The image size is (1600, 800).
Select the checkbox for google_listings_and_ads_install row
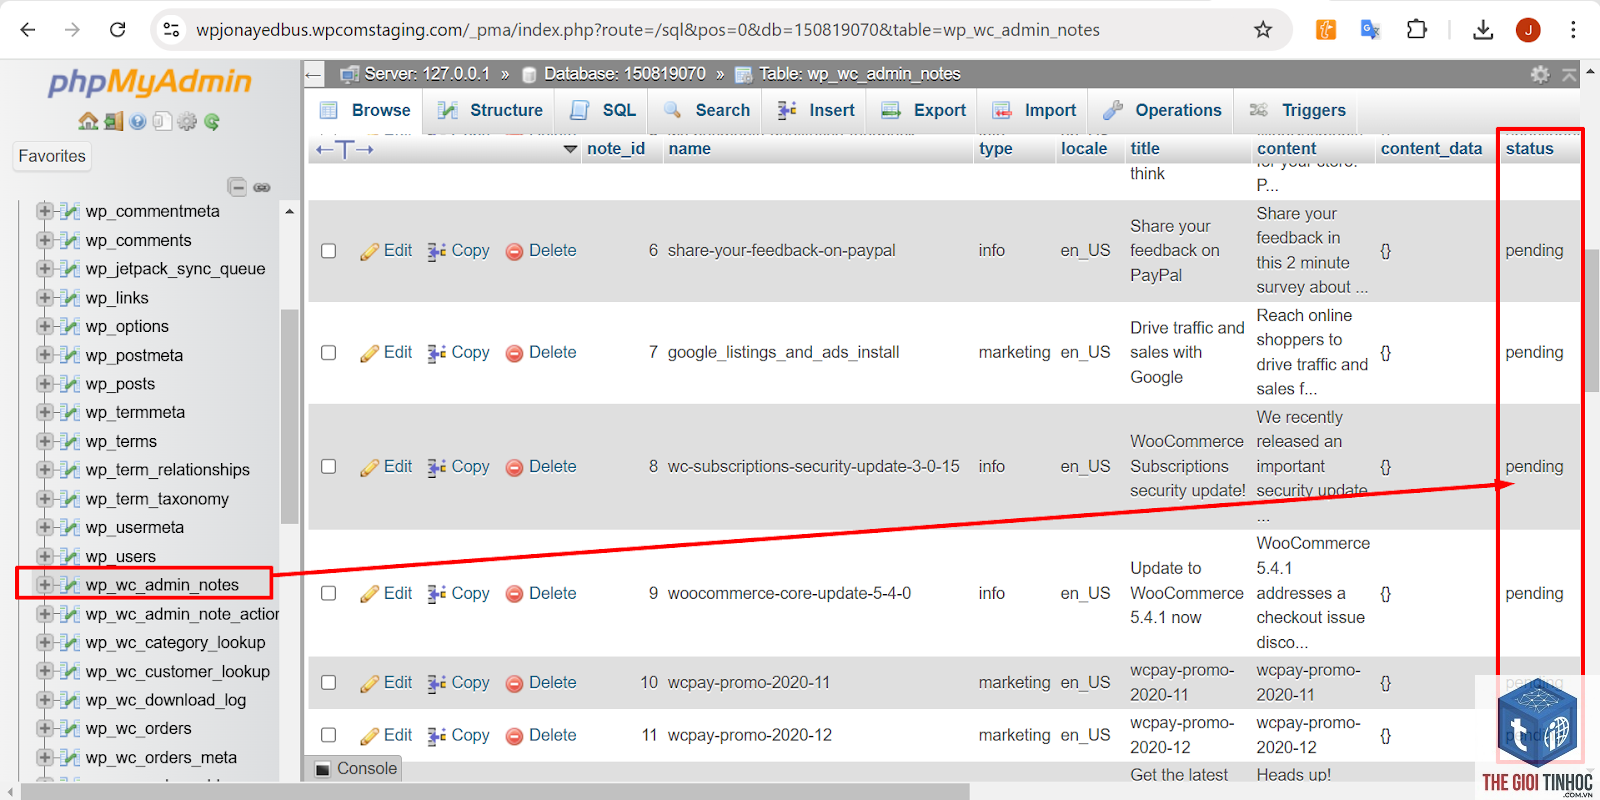pos(328,353)
